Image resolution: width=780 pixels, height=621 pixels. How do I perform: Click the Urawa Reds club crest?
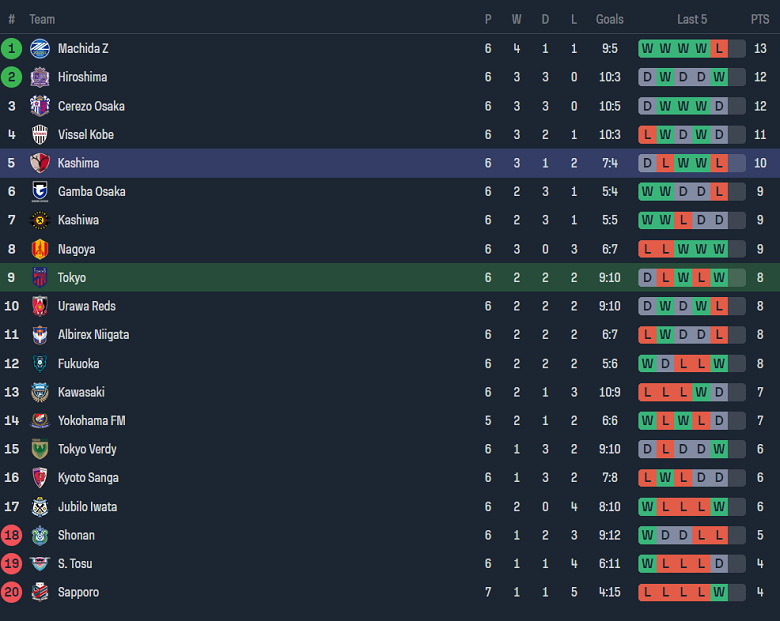coord(40,306)
